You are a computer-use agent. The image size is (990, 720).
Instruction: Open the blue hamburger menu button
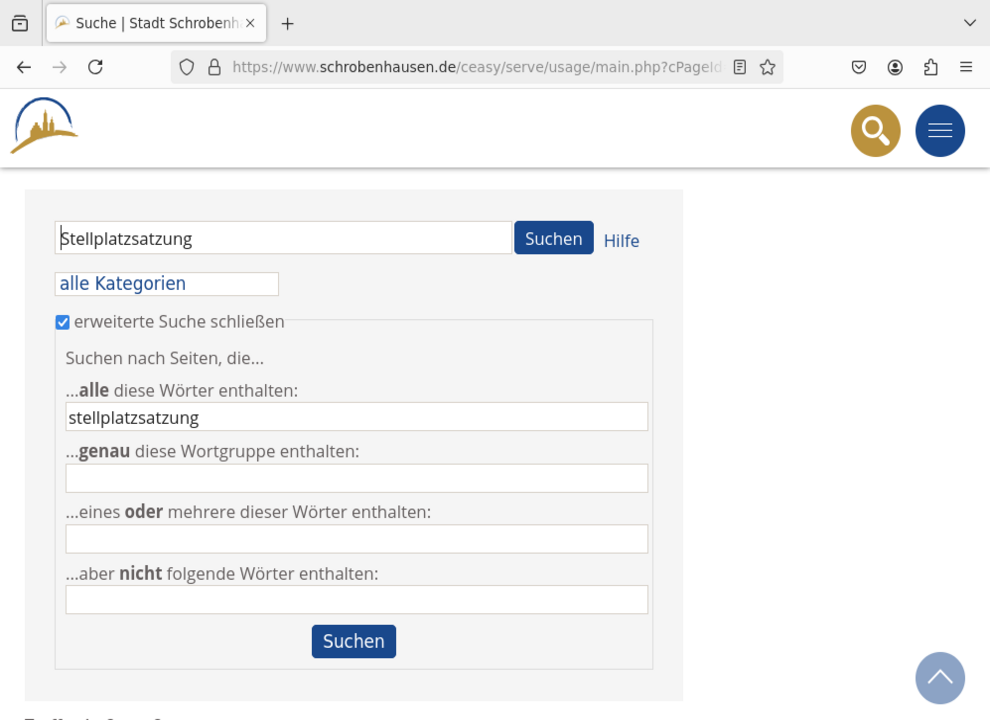click(x=939, y=131)
